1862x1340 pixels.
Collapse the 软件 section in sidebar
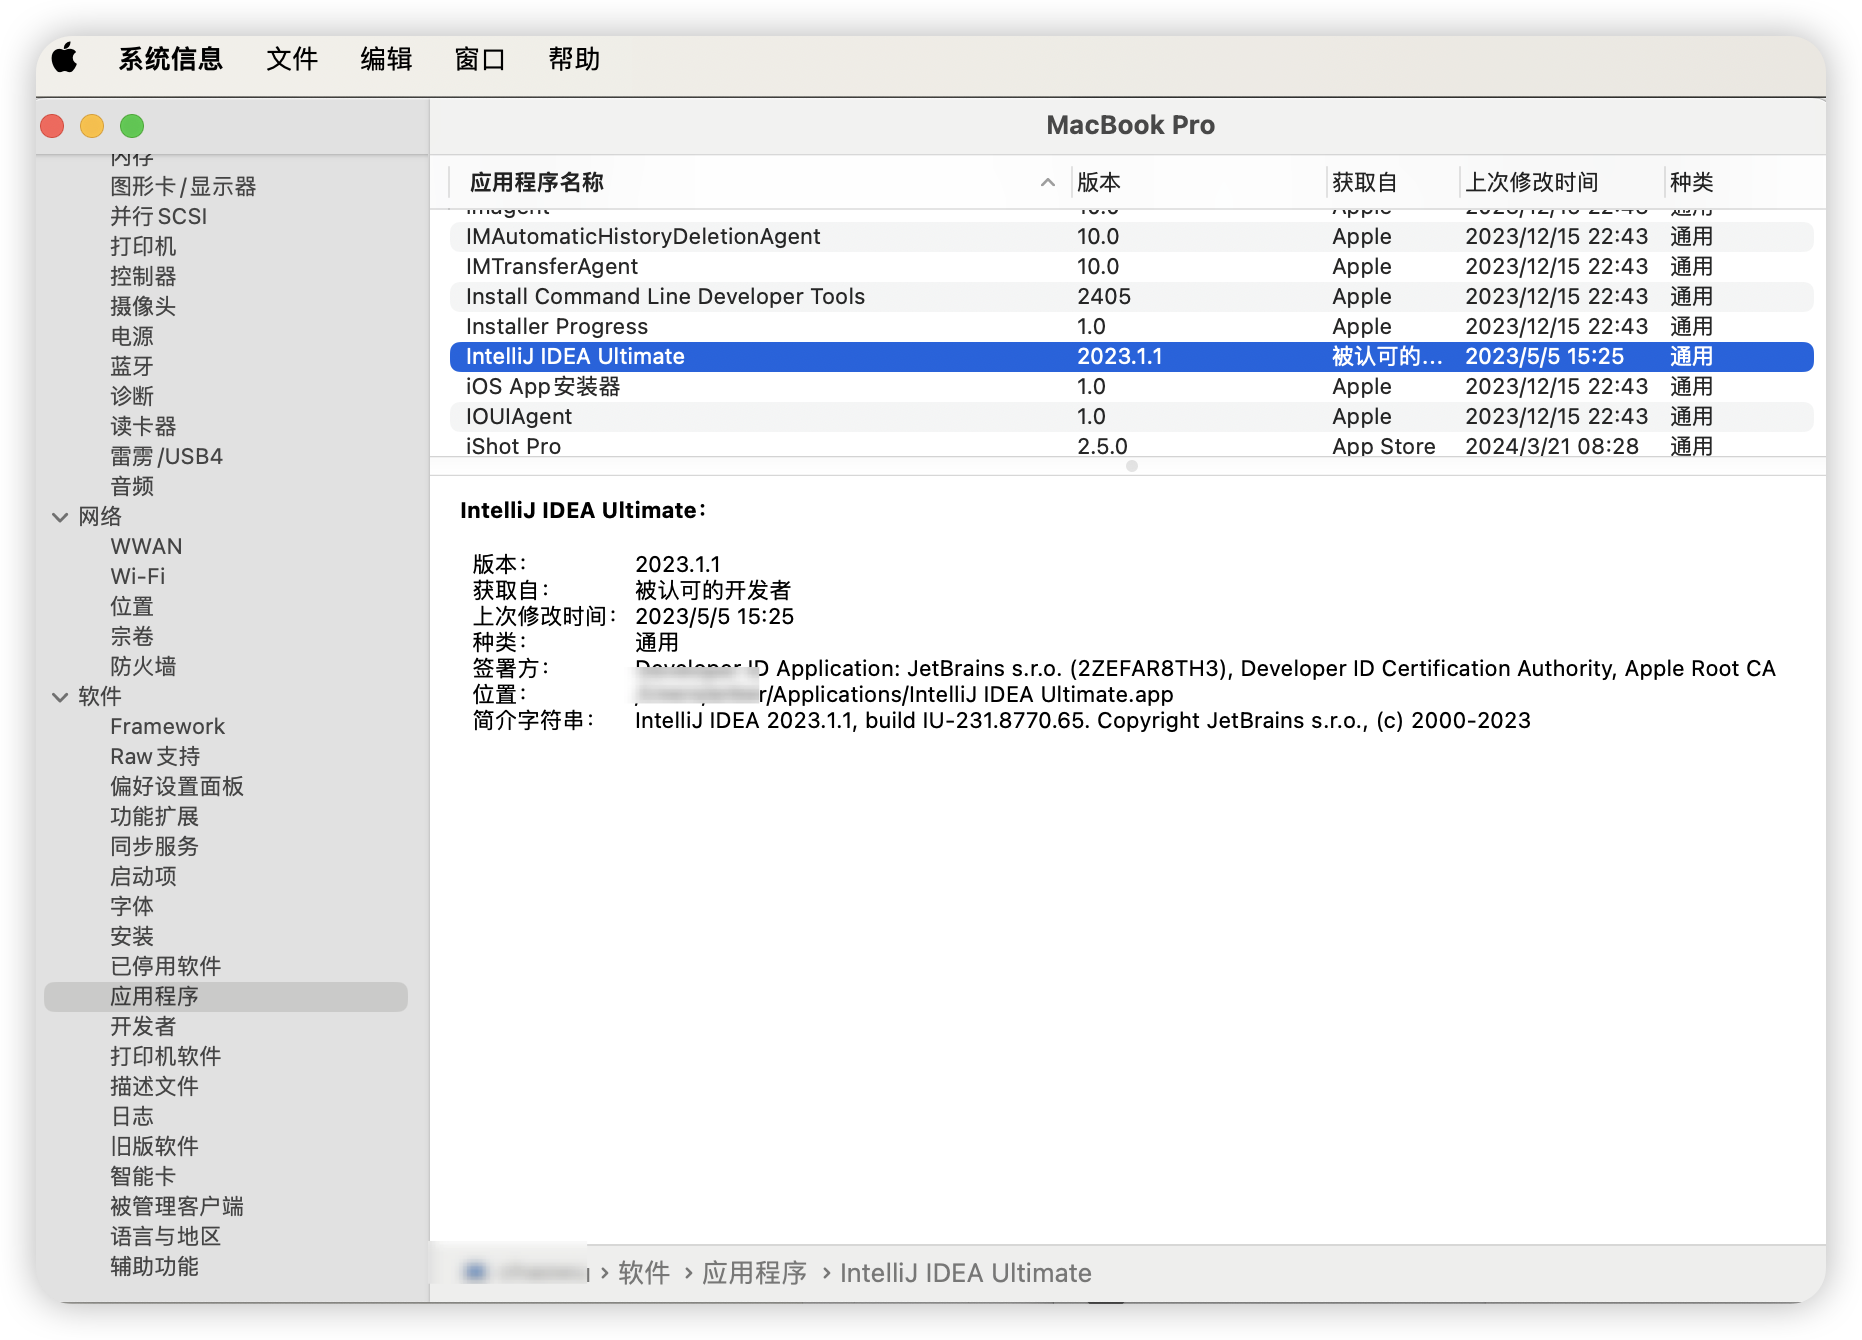pos(60,697)
